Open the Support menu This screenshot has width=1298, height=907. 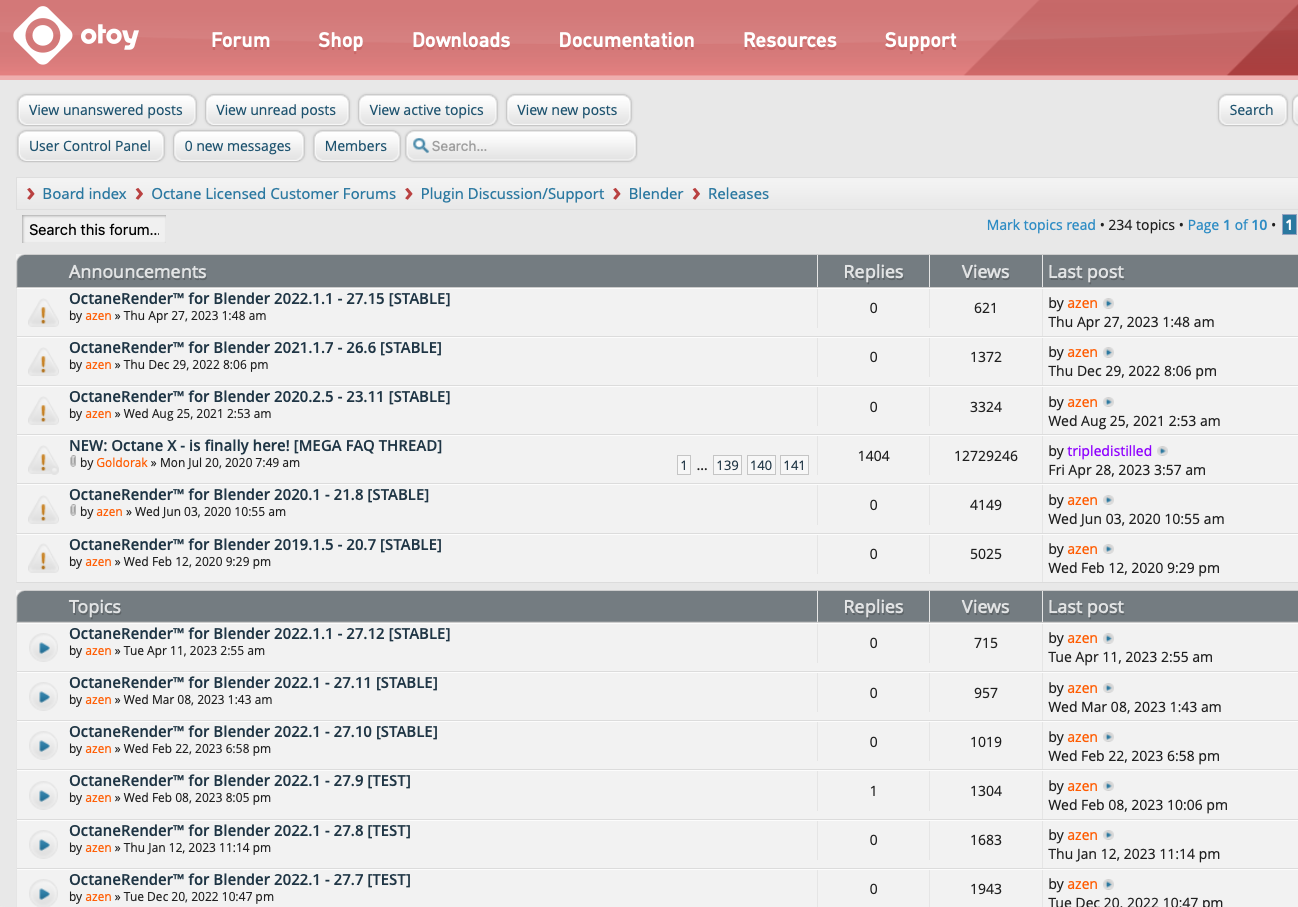(x=921, y=40)
